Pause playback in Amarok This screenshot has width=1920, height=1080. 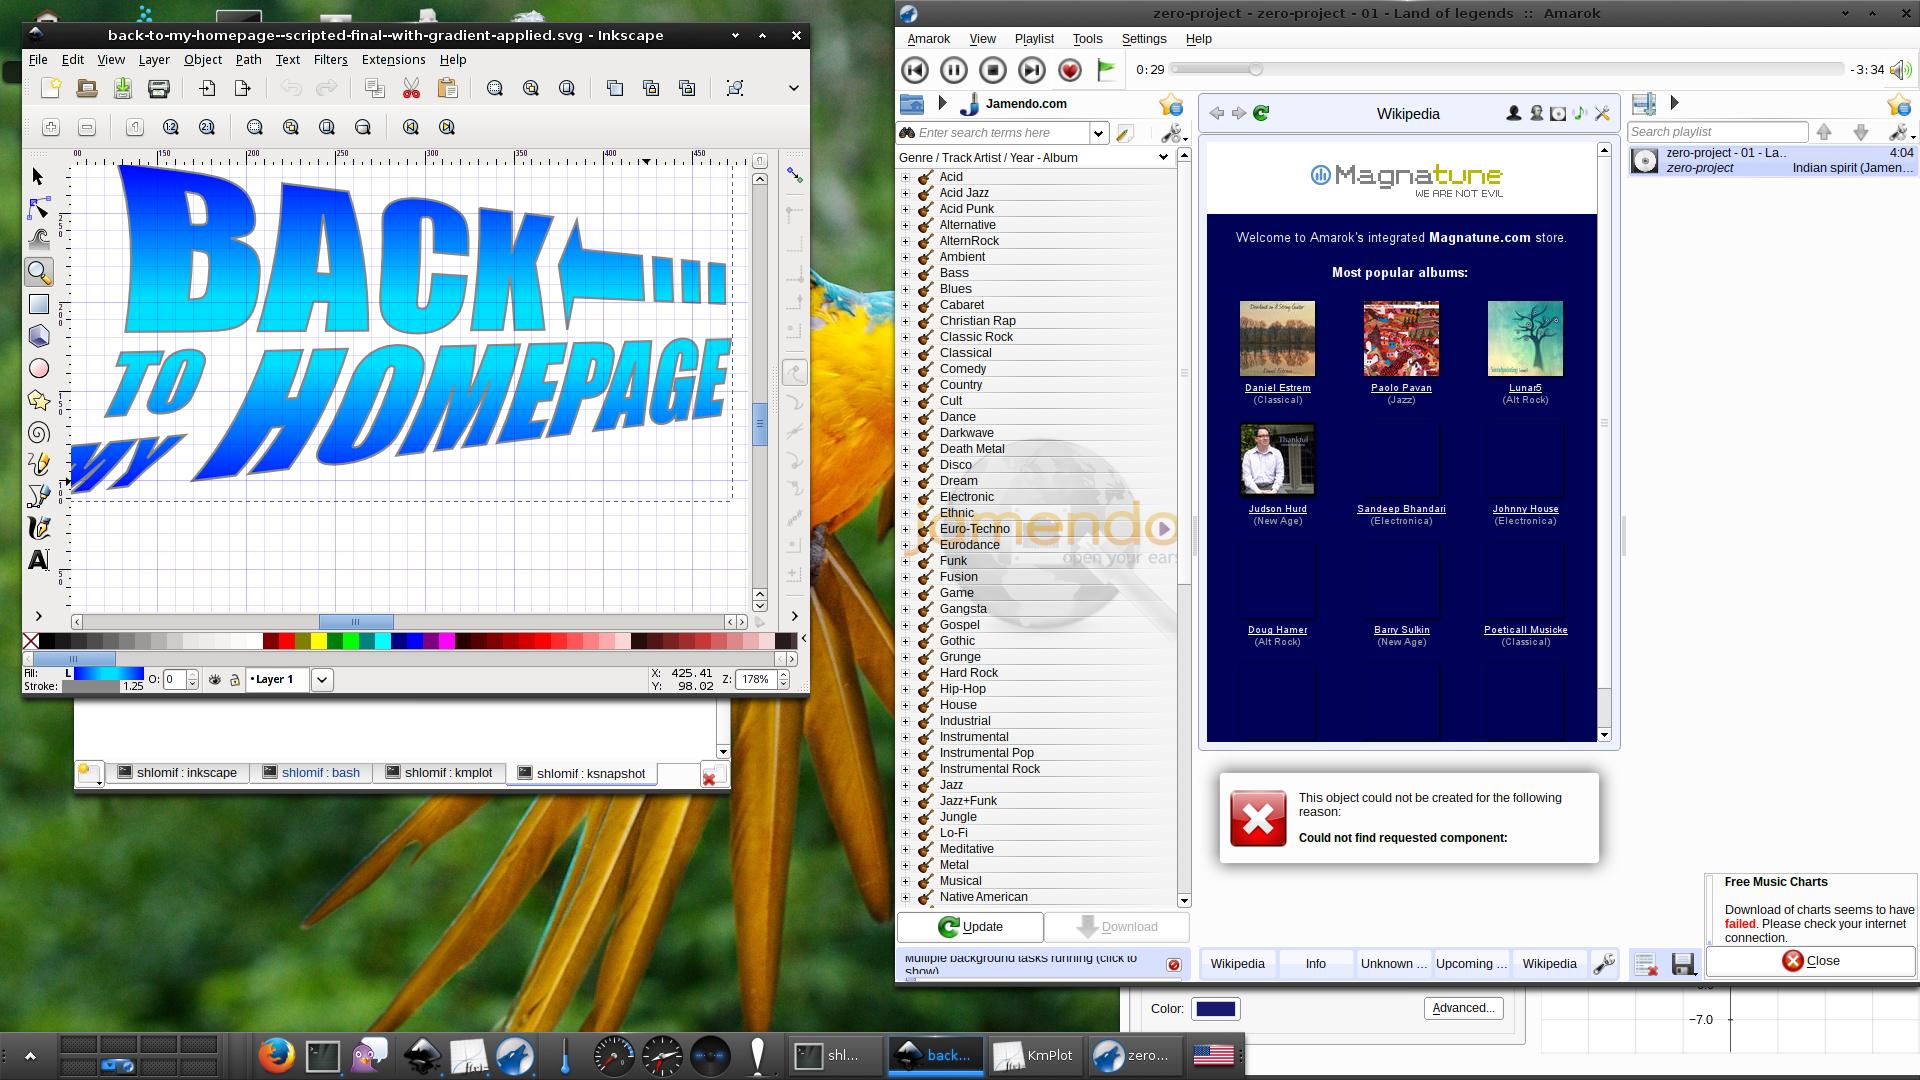[953, 70]
